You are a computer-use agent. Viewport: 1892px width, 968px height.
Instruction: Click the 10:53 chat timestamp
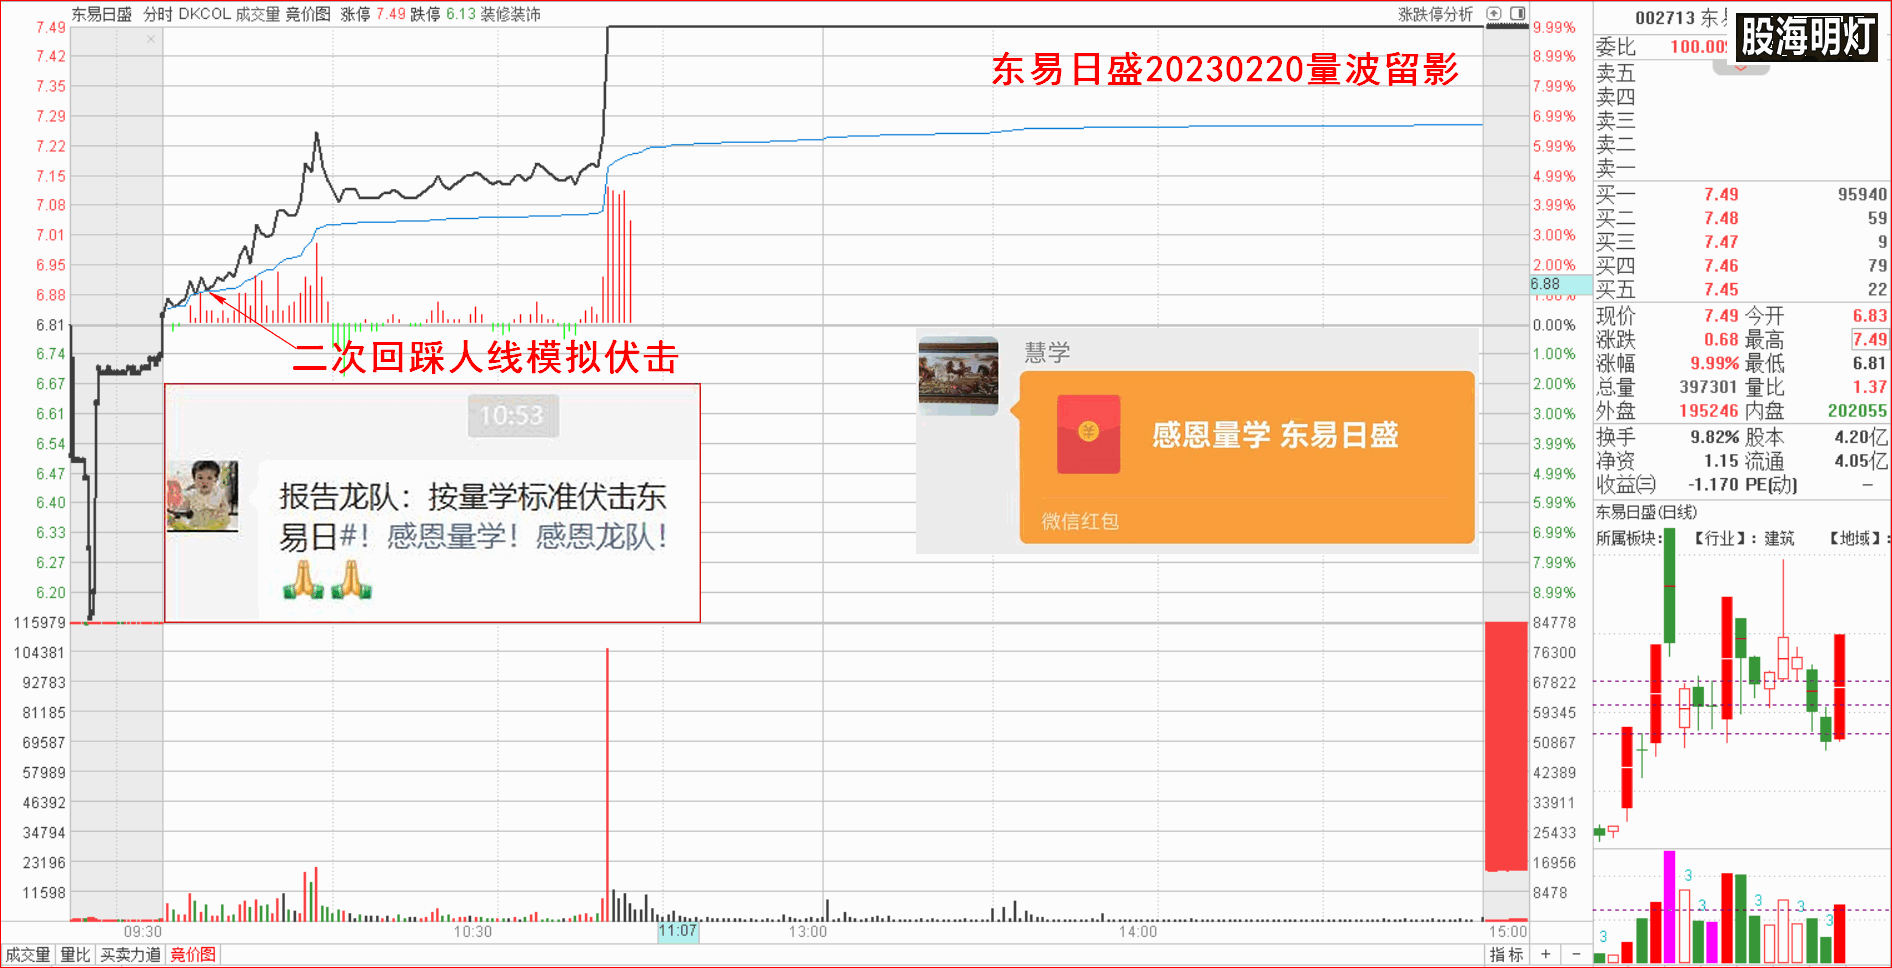(512, 415)
